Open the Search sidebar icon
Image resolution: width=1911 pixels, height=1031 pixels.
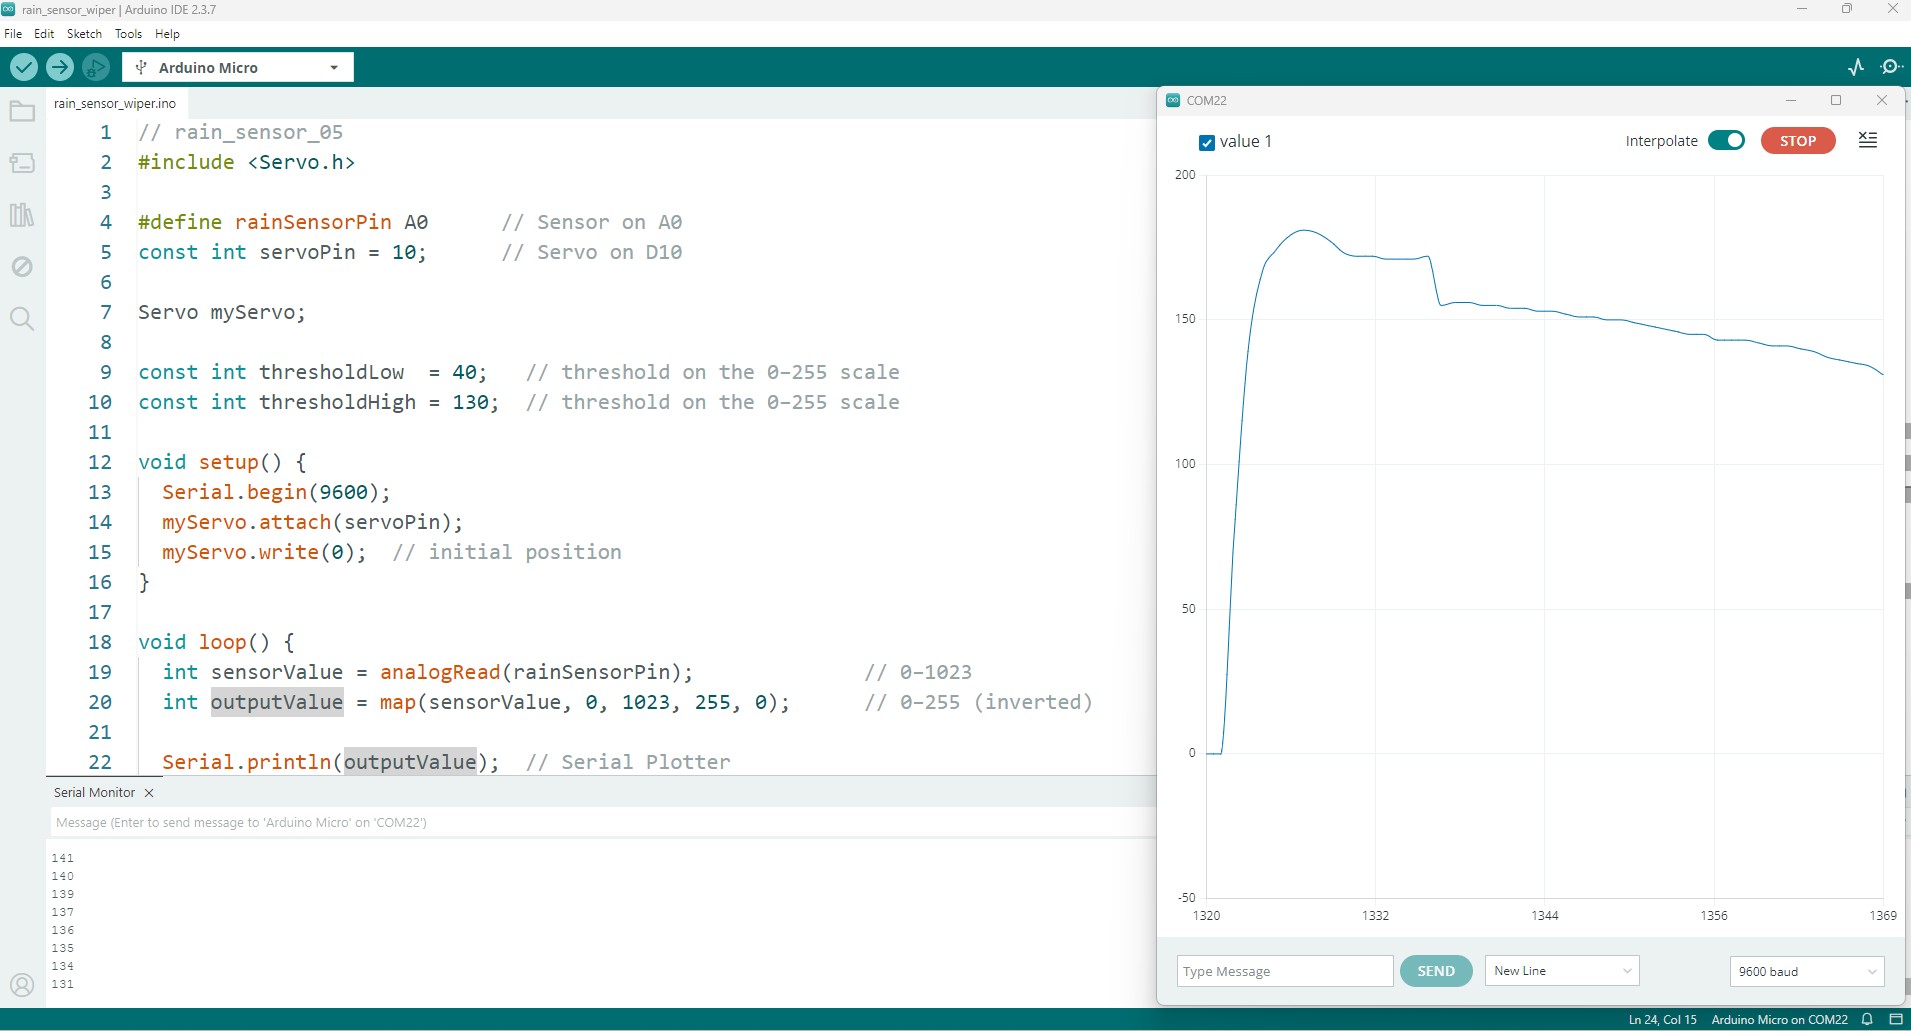22,319
